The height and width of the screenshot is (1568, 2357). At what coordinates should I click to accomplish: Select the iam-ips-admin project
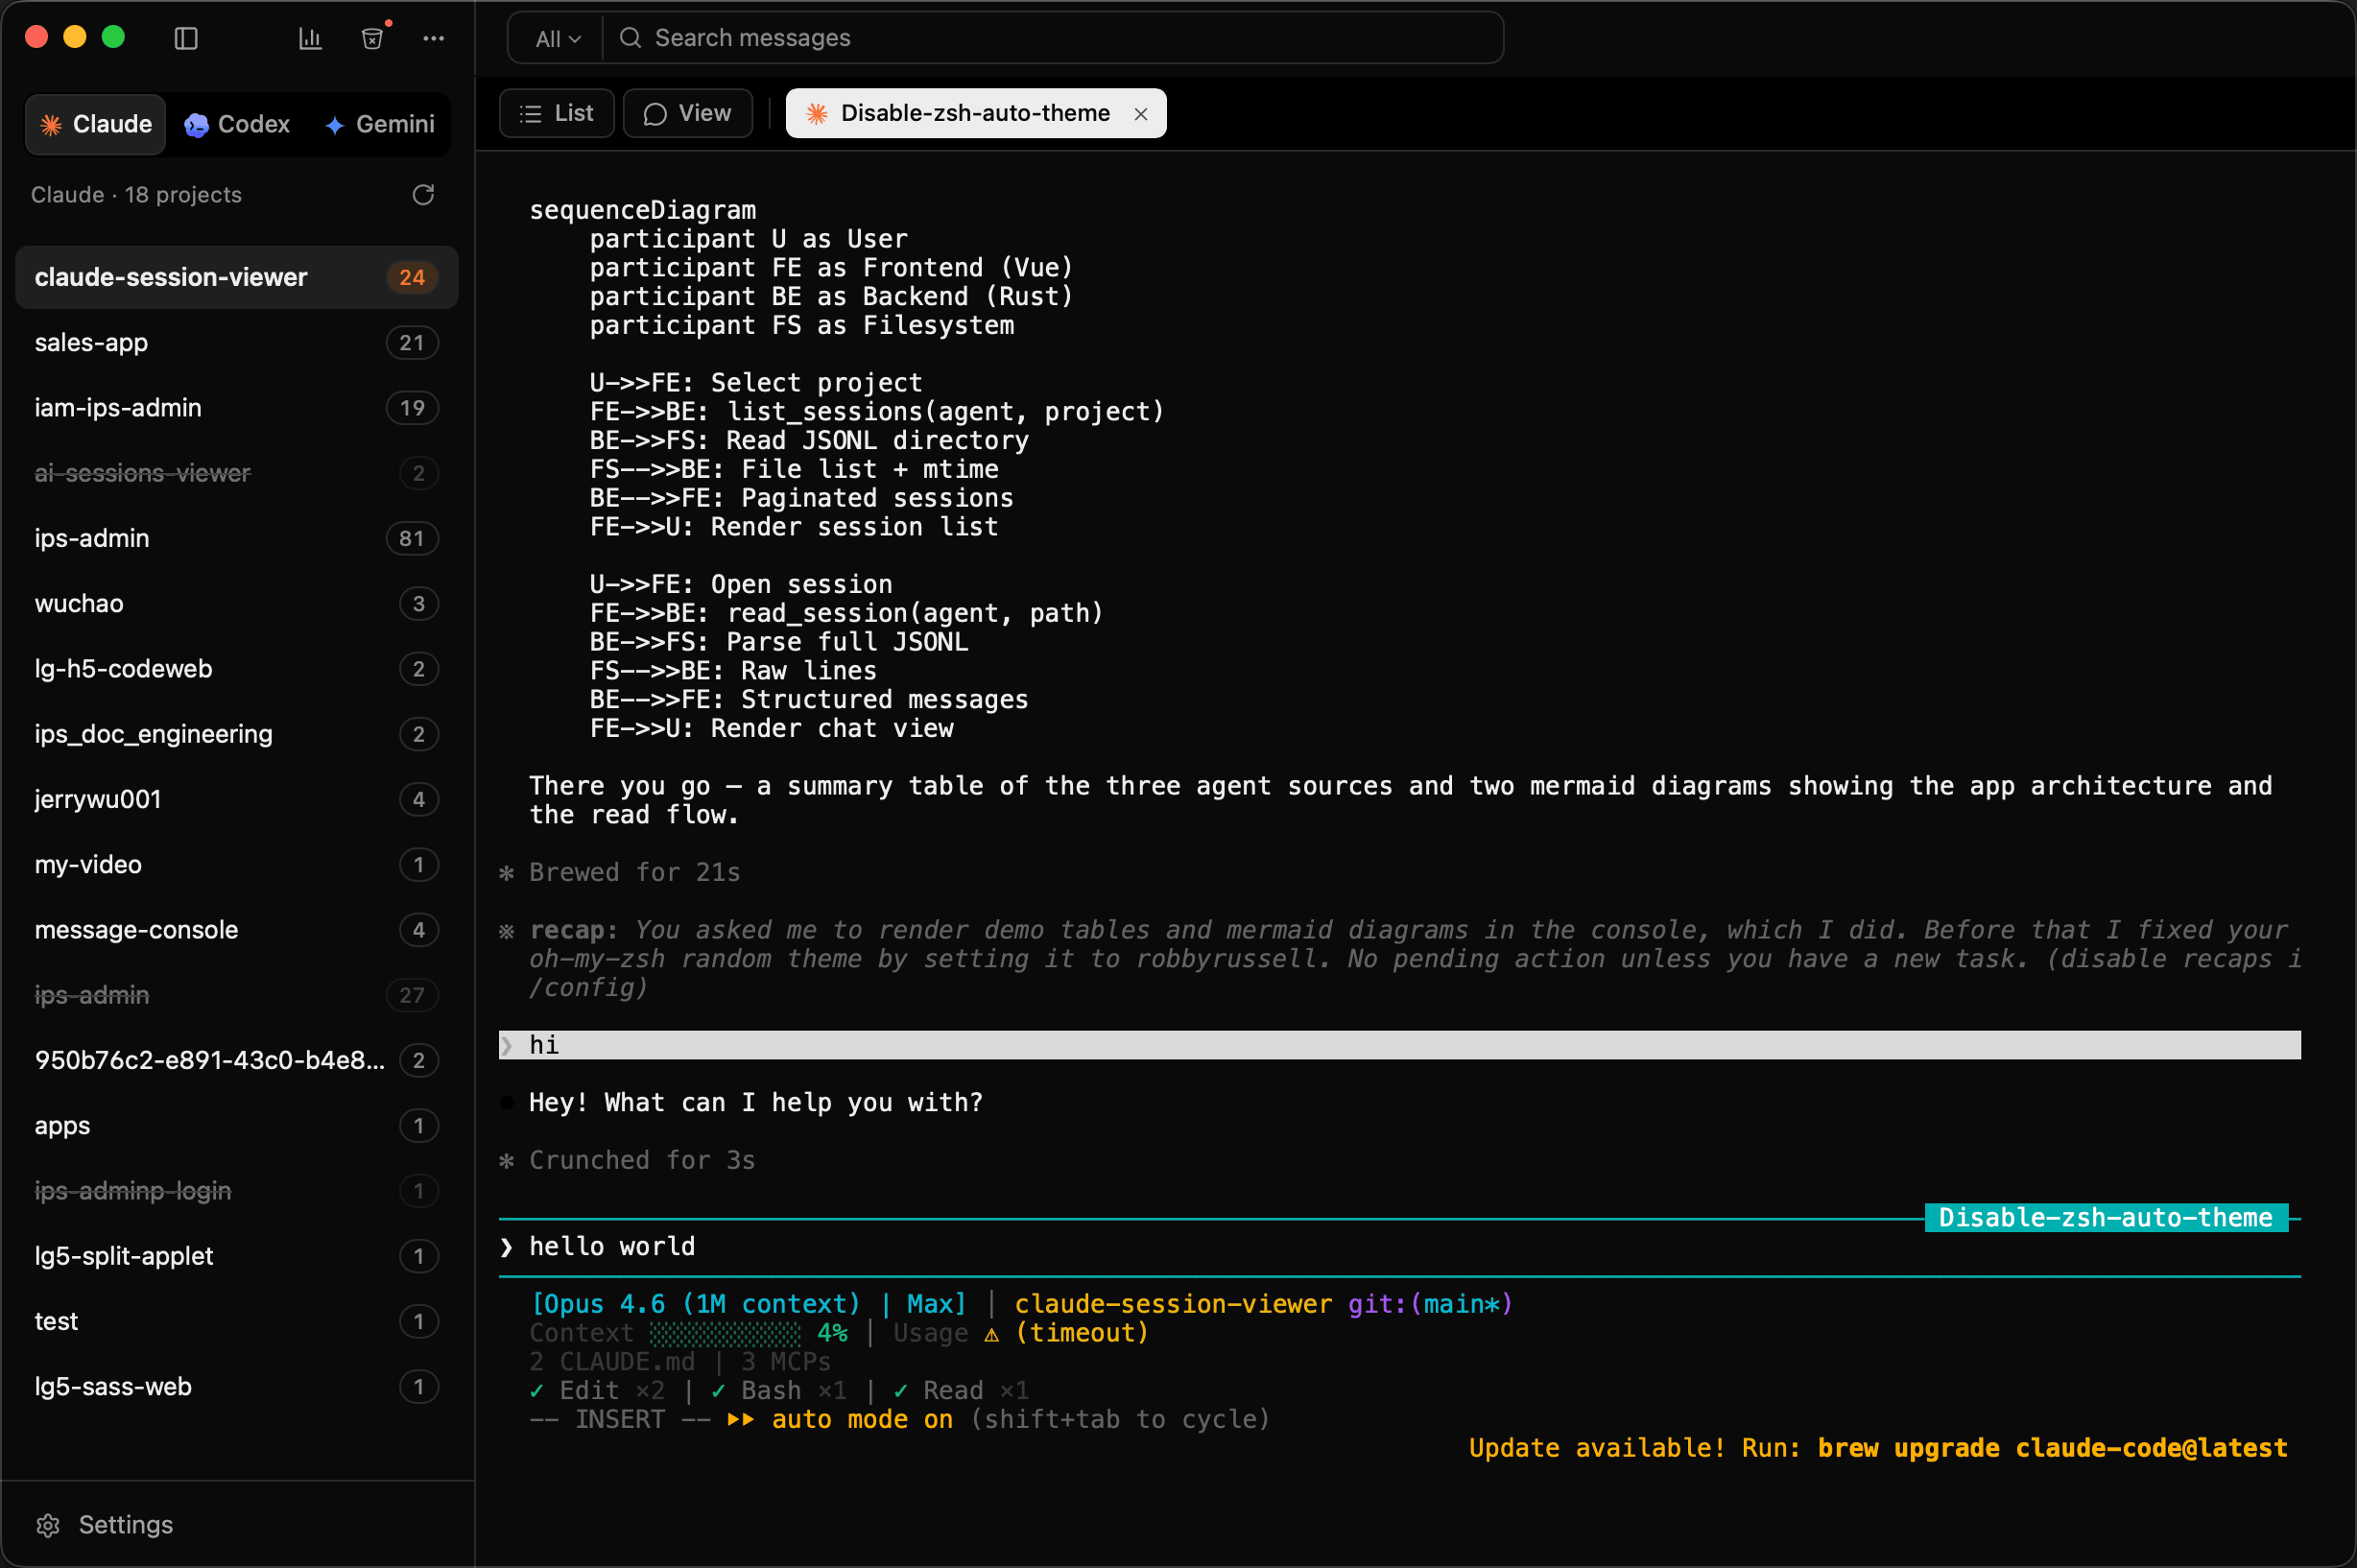pos(237,408)
